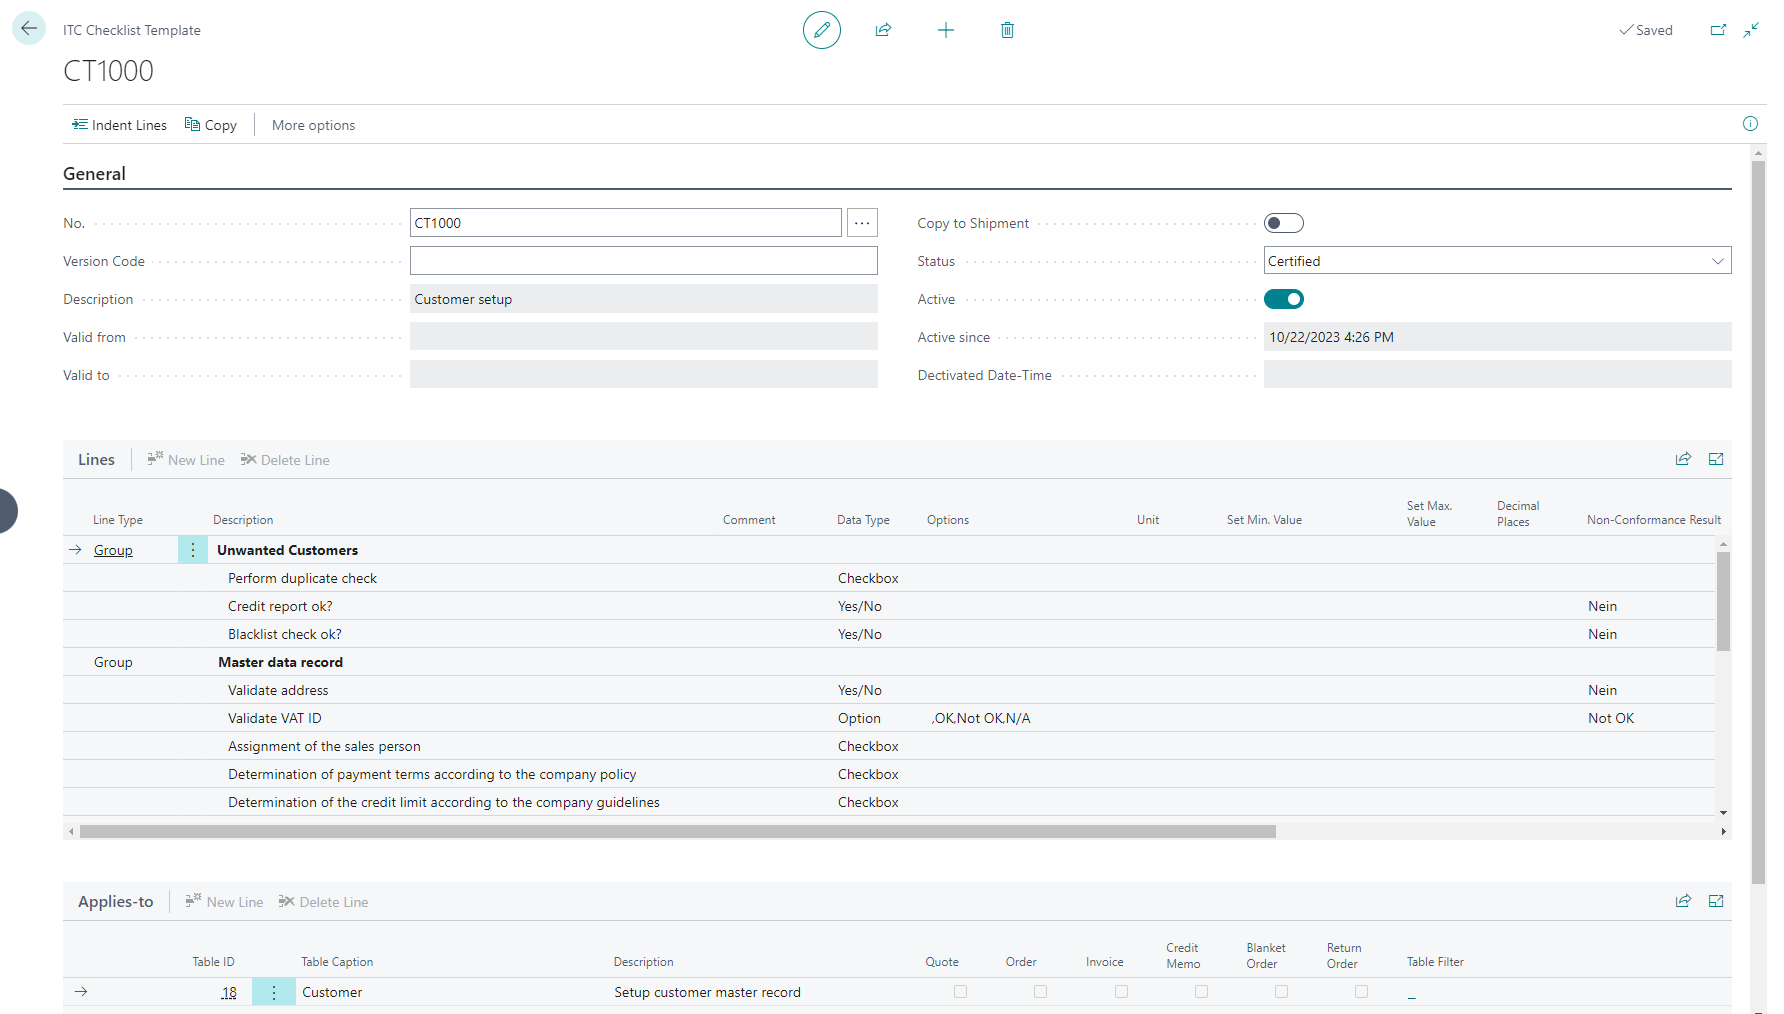
Task: Check the Quote checkbox for Customer row
Action: (960, 992)
